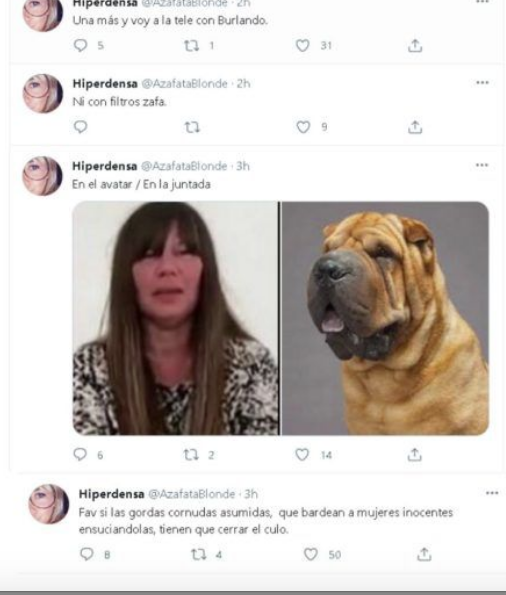Open the woman photo in the tweet

(x=176, y=318)
